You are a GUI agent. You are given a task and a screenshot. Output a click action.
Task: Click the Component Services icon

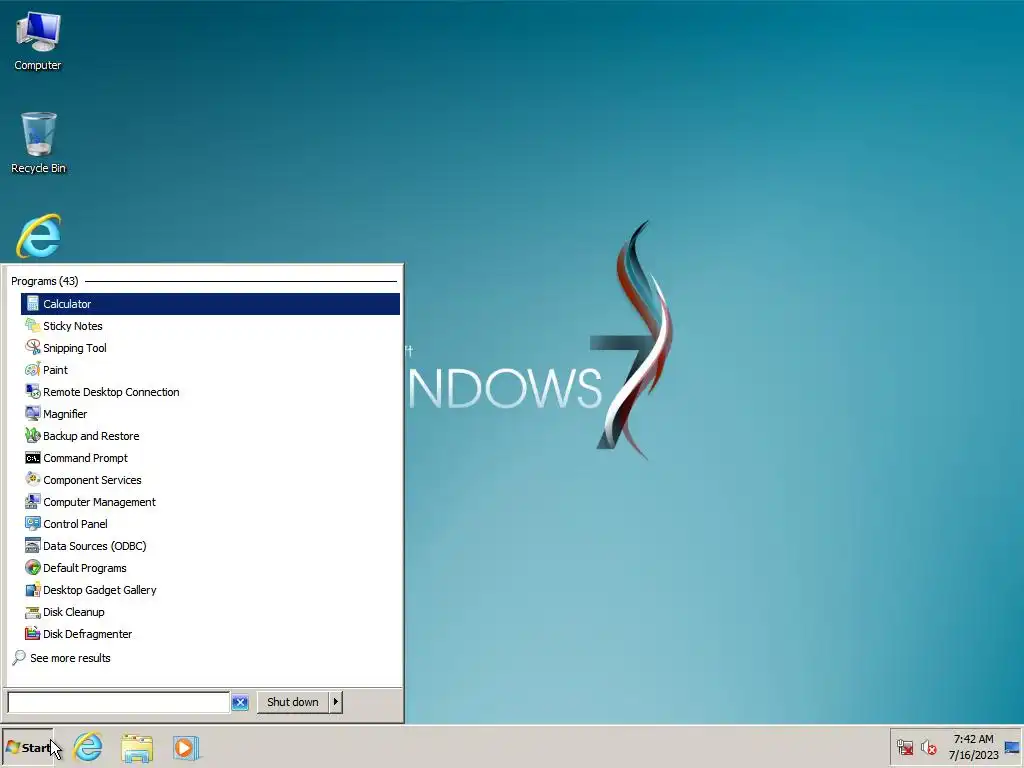click(x=33, y=479)
